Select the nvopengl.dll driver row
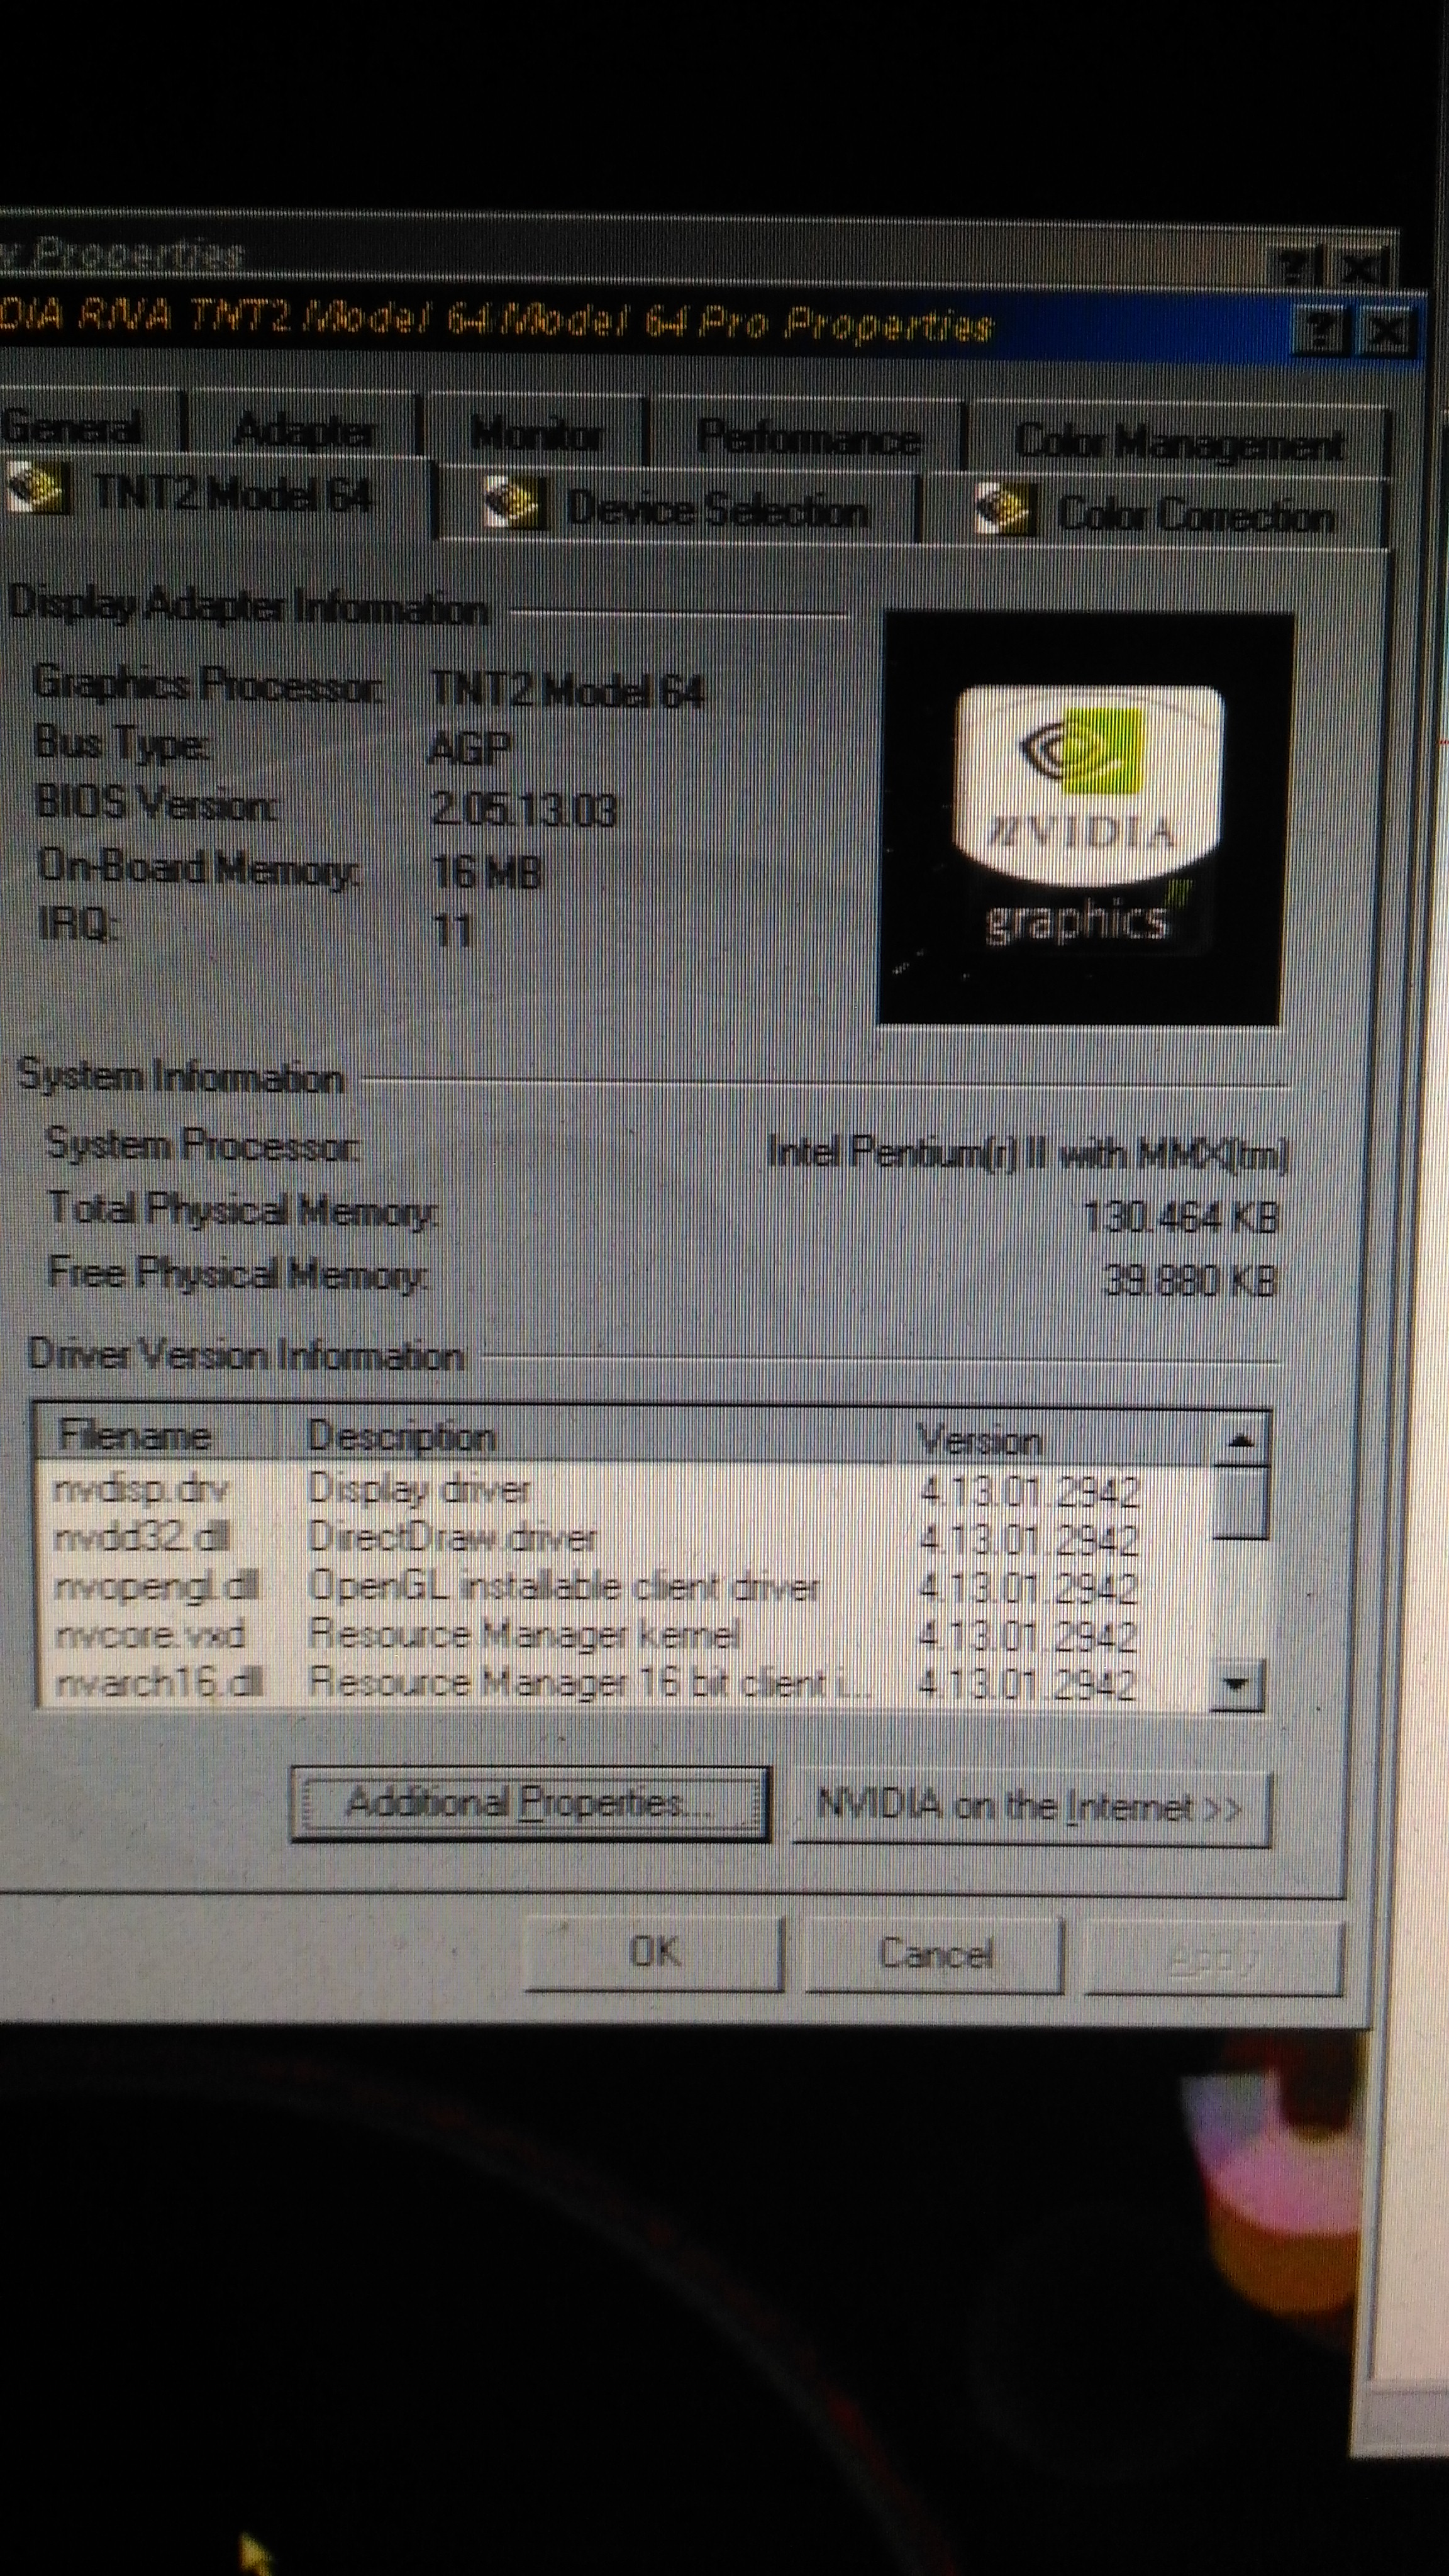Viewport: 1449px width, 2576px height. point(625,1586)
